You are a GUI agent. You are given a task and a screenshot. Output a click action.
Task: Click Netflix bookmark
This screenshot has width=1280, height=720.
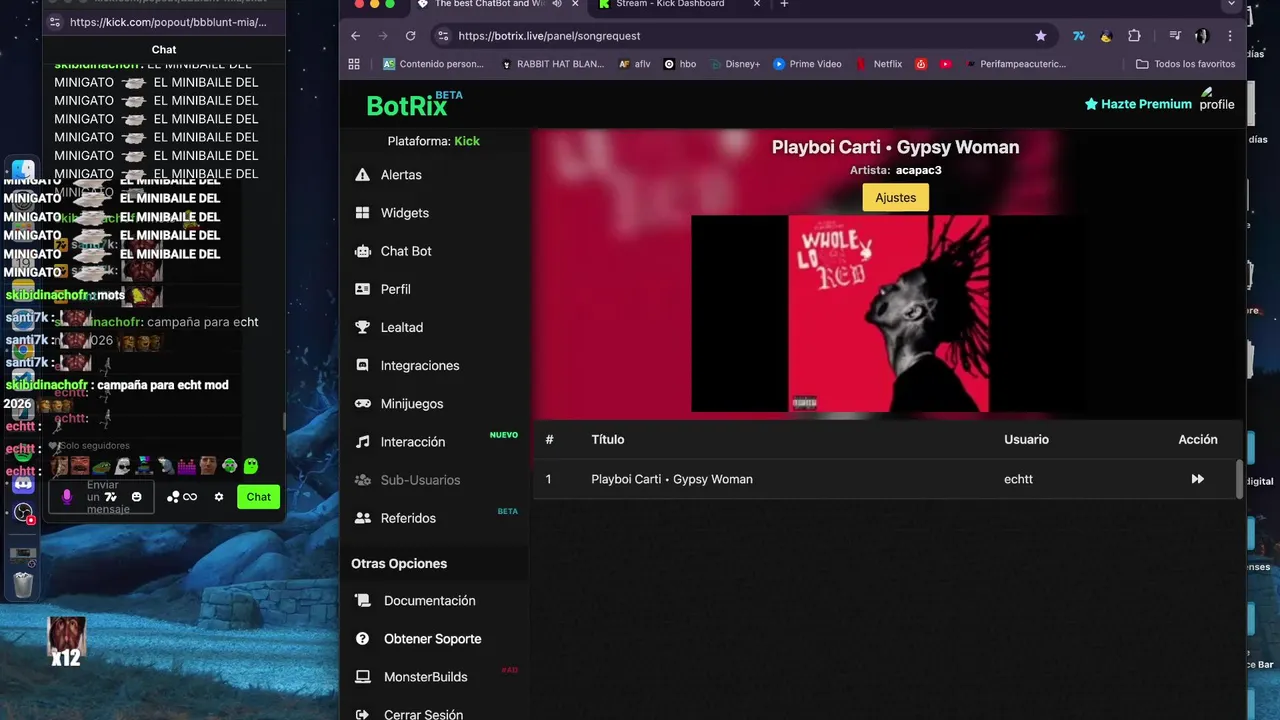click(x=879, y=64)
